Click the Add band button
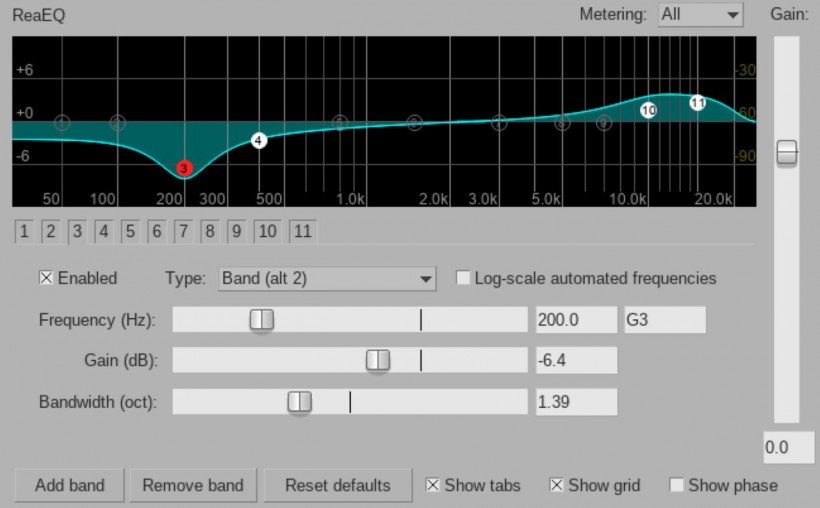This screenshot has height=508, width=820. pos(69,485)
